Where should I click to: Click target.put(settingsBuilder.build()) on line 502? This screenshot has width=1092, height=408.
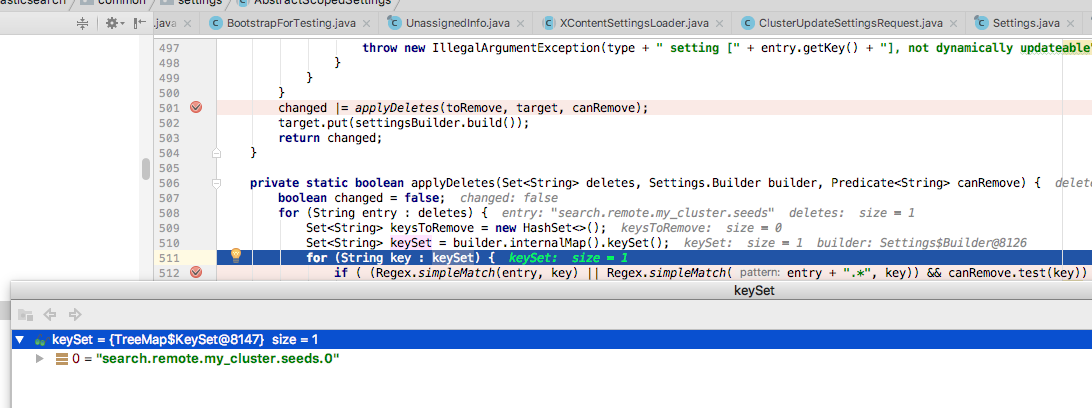(x=403, y=123)
